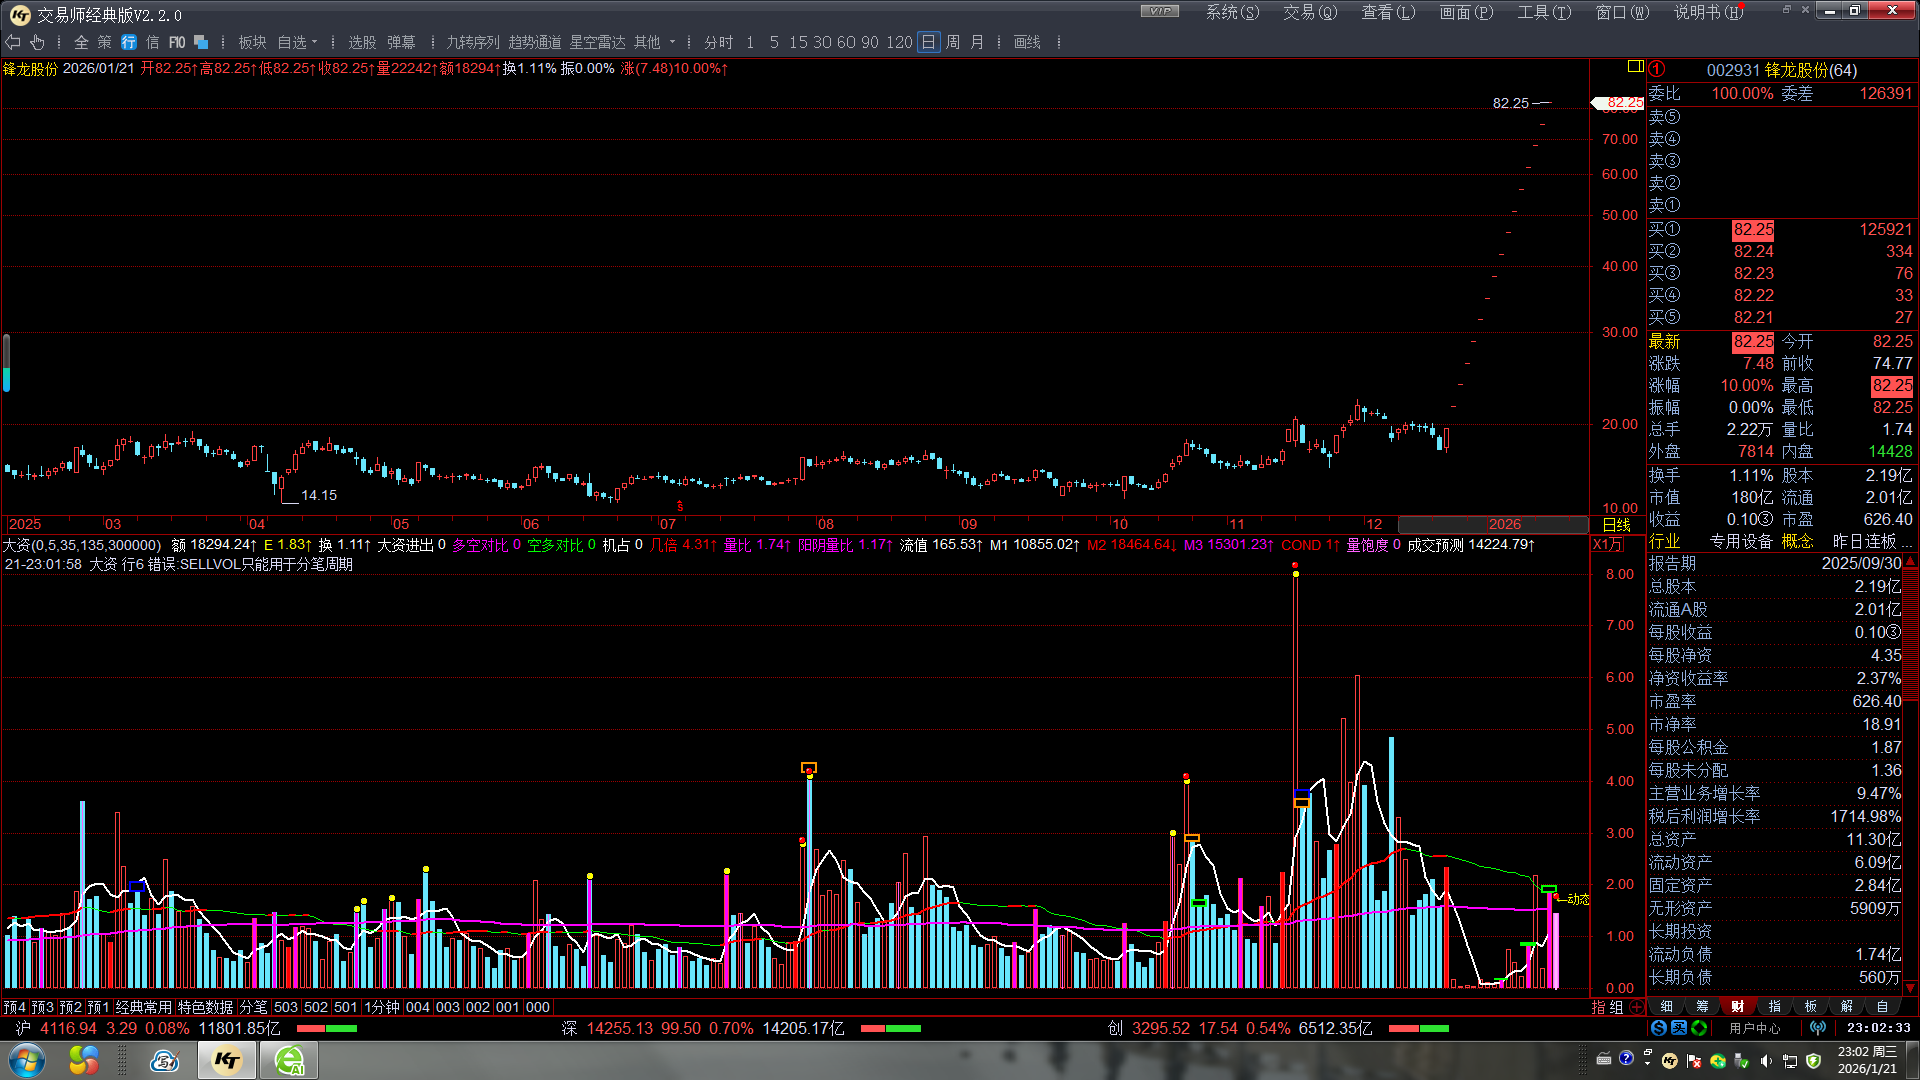Select the hand pointer tool icon
Viewport: 1920px width, 1080px height.
point(37,42)
